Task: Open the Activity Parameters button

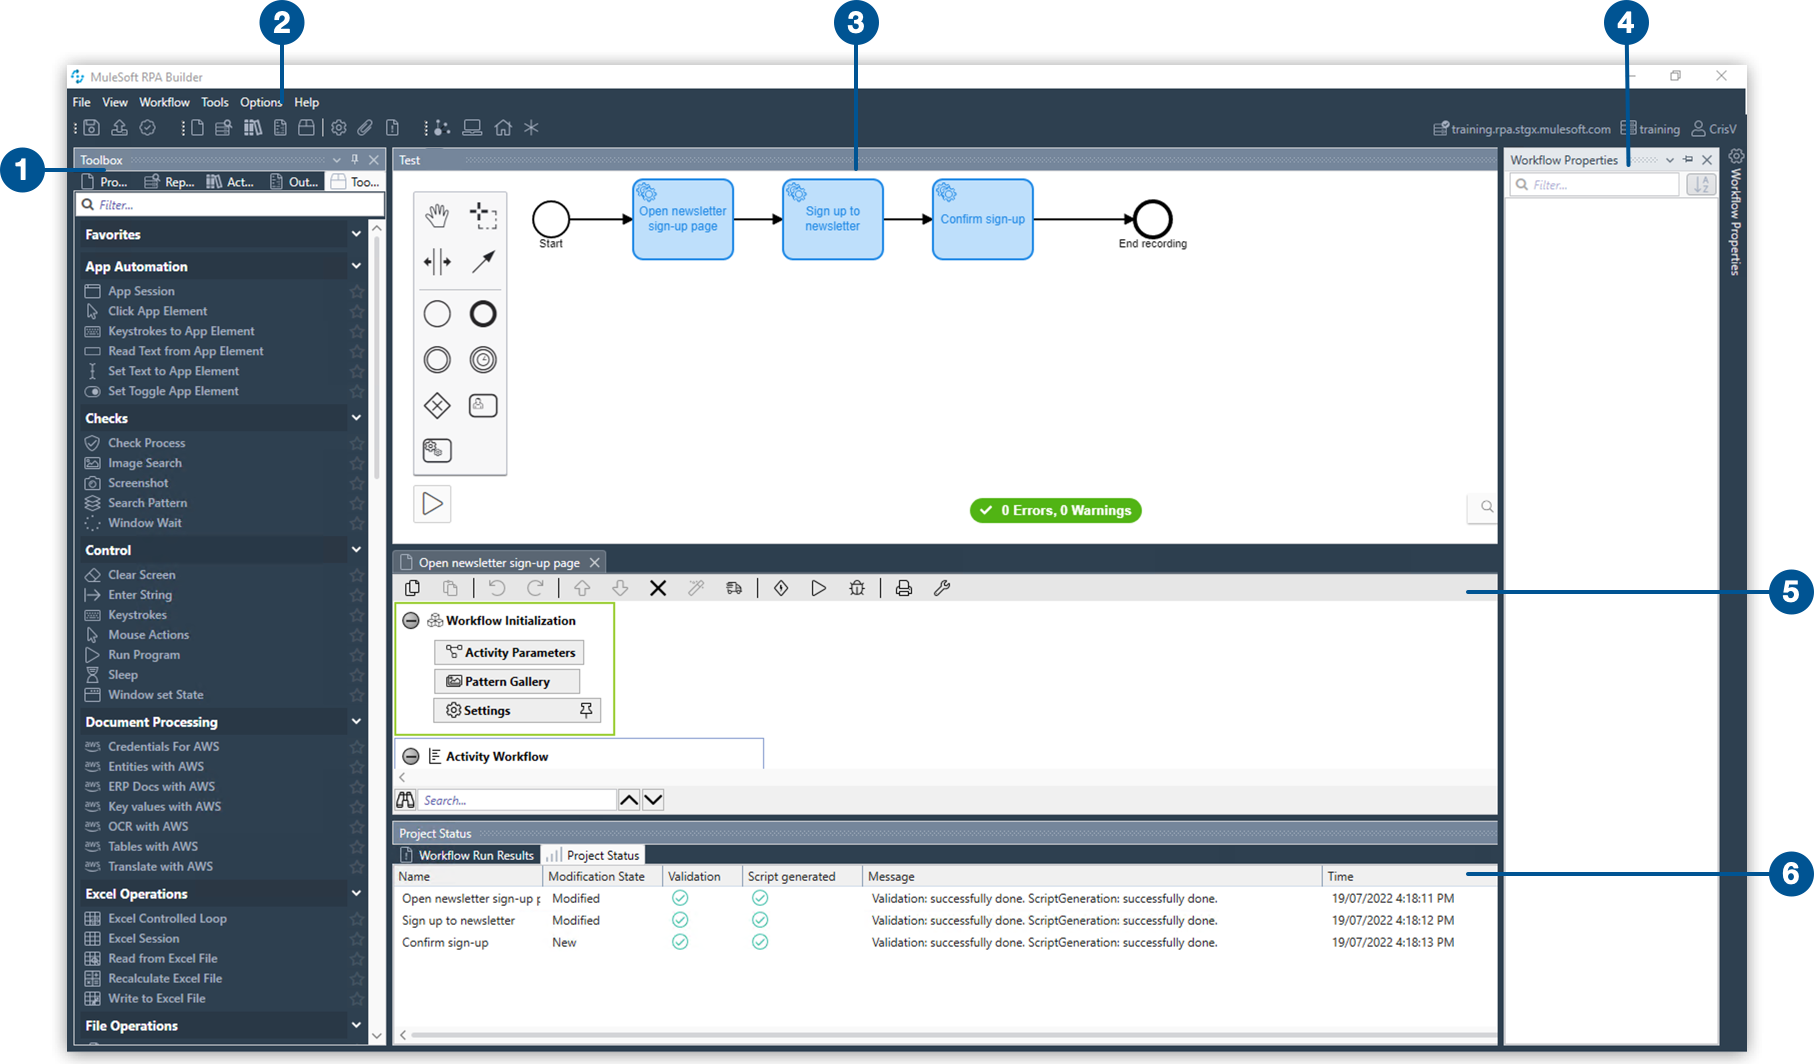Action: tap(510, 652)
